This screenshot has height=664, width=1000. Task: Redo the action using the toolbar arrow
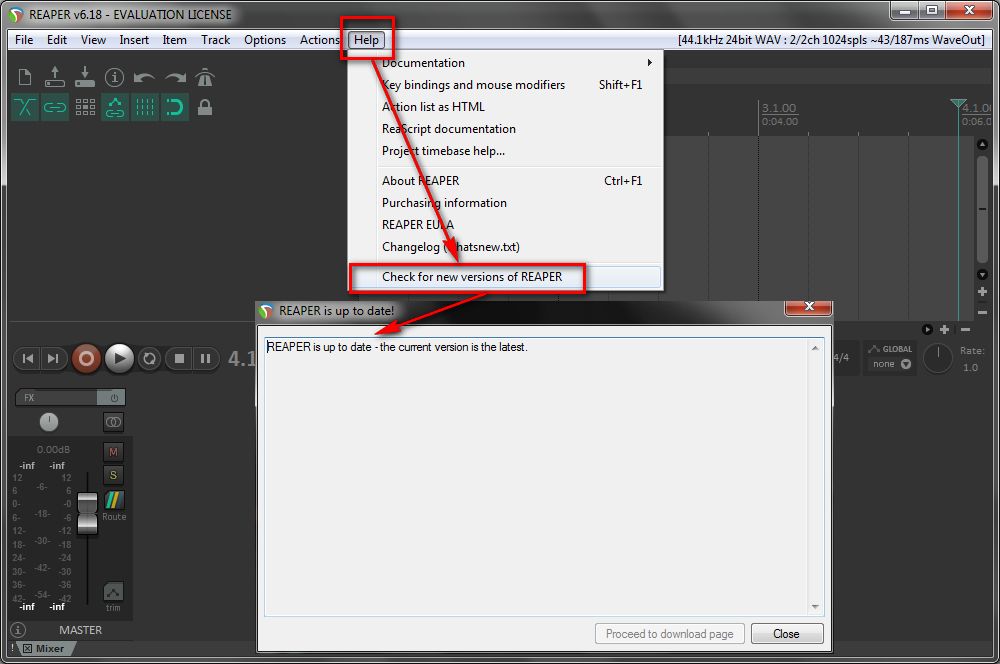pos(175,78)
